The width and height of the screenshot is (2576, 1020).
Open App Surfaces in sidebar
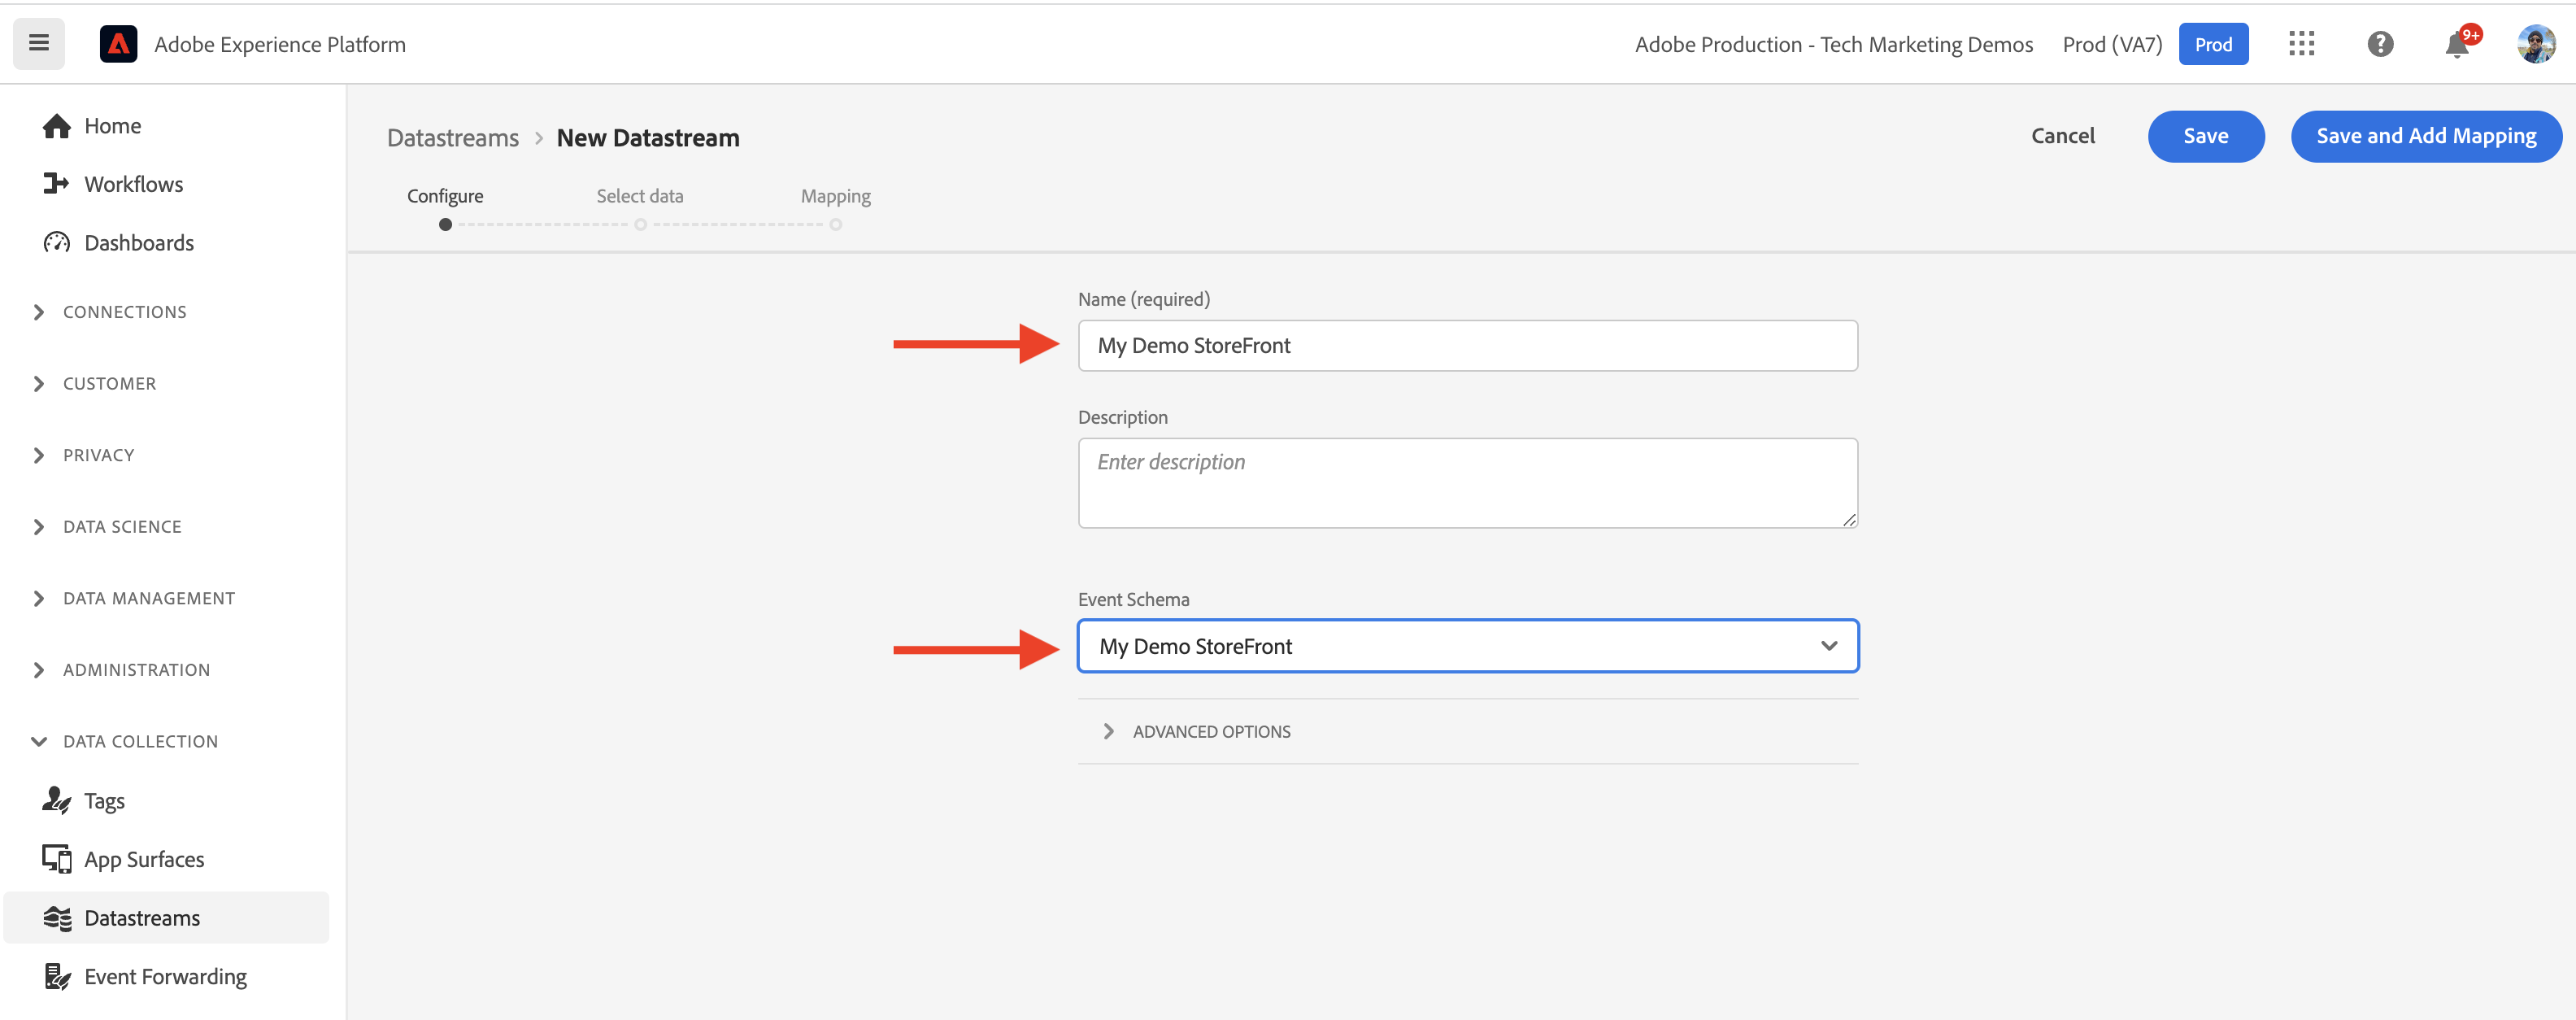(143, 859)
